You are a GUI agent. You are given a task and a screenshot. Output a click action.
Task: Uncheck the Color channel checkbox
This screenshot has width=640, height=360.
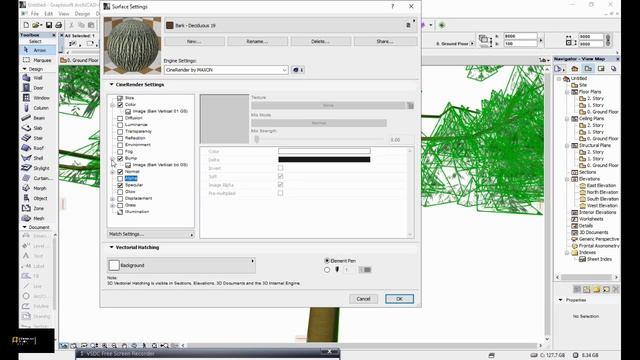[x=120, y=105]
